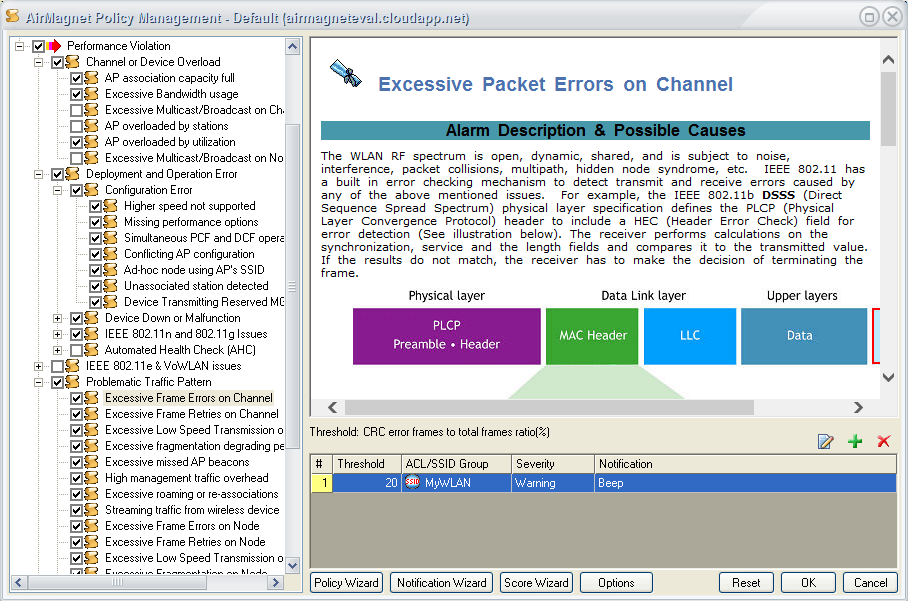Image resolution: width=908 pixels, height=601 pixels.
Task: Enable Excessive Multicast/Broadcast on Channel checkbox
Action: pyautogui.click(x=76, y=110)
